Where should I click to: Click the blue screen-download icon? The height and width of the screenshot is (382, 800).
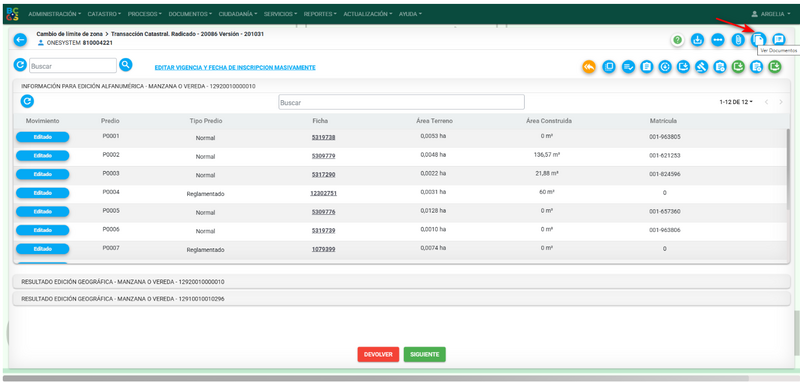click(683, 66)
